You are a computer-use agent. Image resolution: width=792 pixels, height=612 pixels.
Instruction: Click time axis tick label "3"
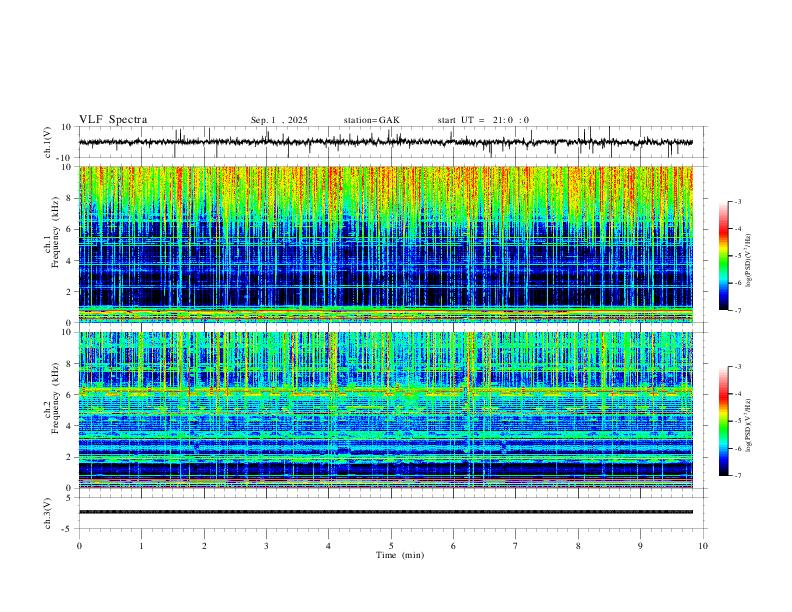pyautogui.click(x=266, y=546)
